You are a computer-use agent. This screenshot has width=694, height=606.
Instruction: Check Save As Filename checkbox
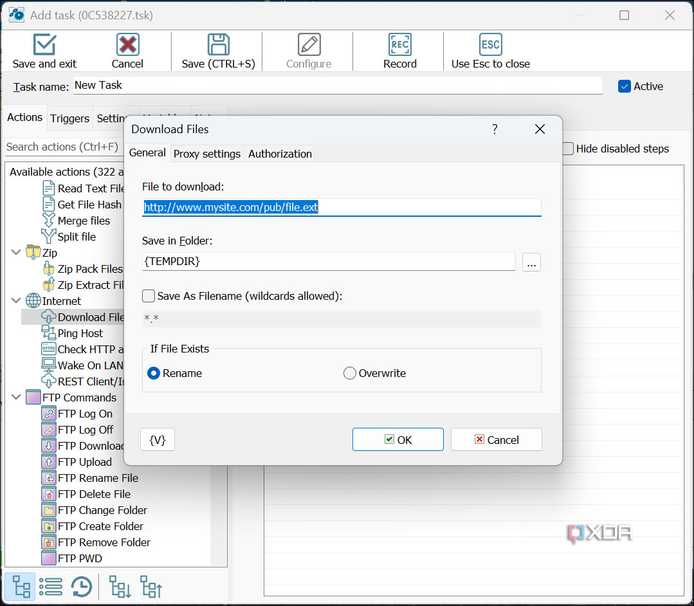148,296
